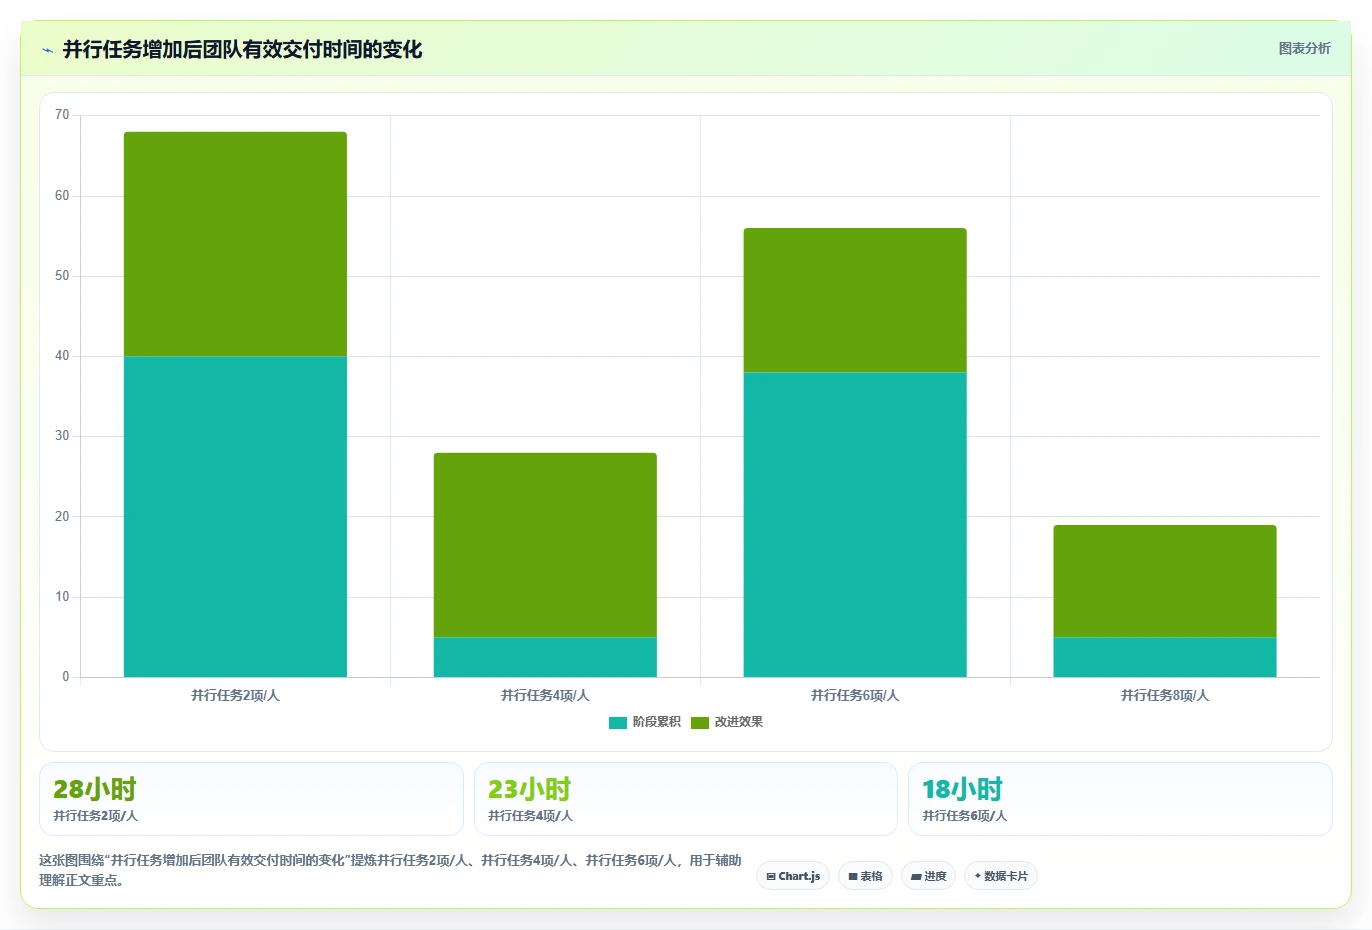
Task: Click y-axis tick label 60
Action: click(62, 196)
